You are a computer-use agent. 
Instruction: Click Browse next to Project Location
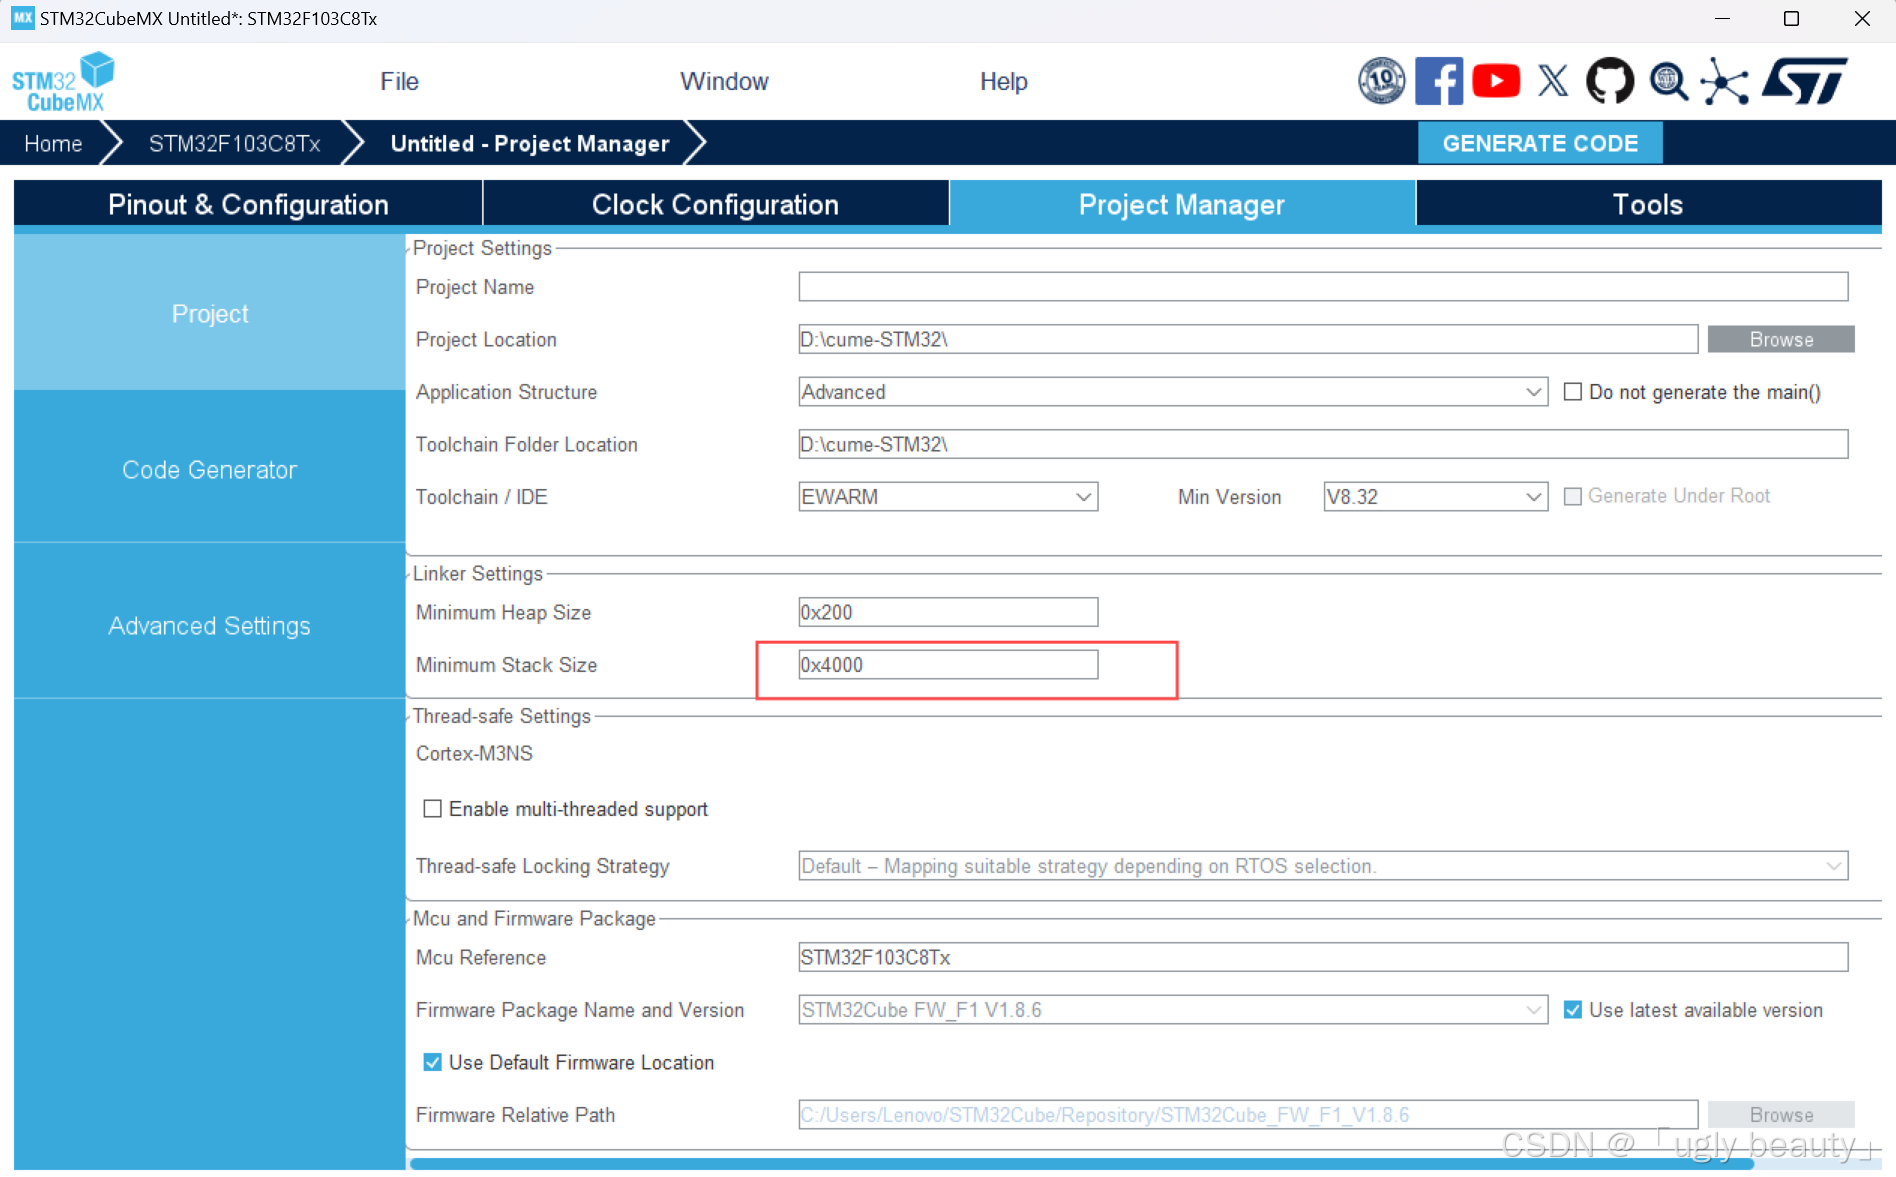(1781, 339)
